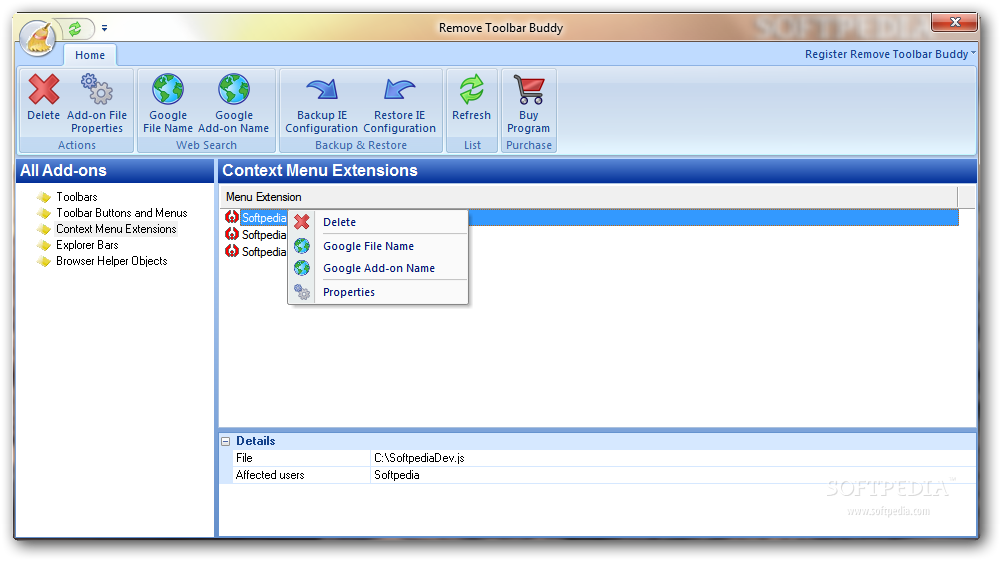
Task: Click the gears icon beside Properties menu entry
Action: pos(302,292)
